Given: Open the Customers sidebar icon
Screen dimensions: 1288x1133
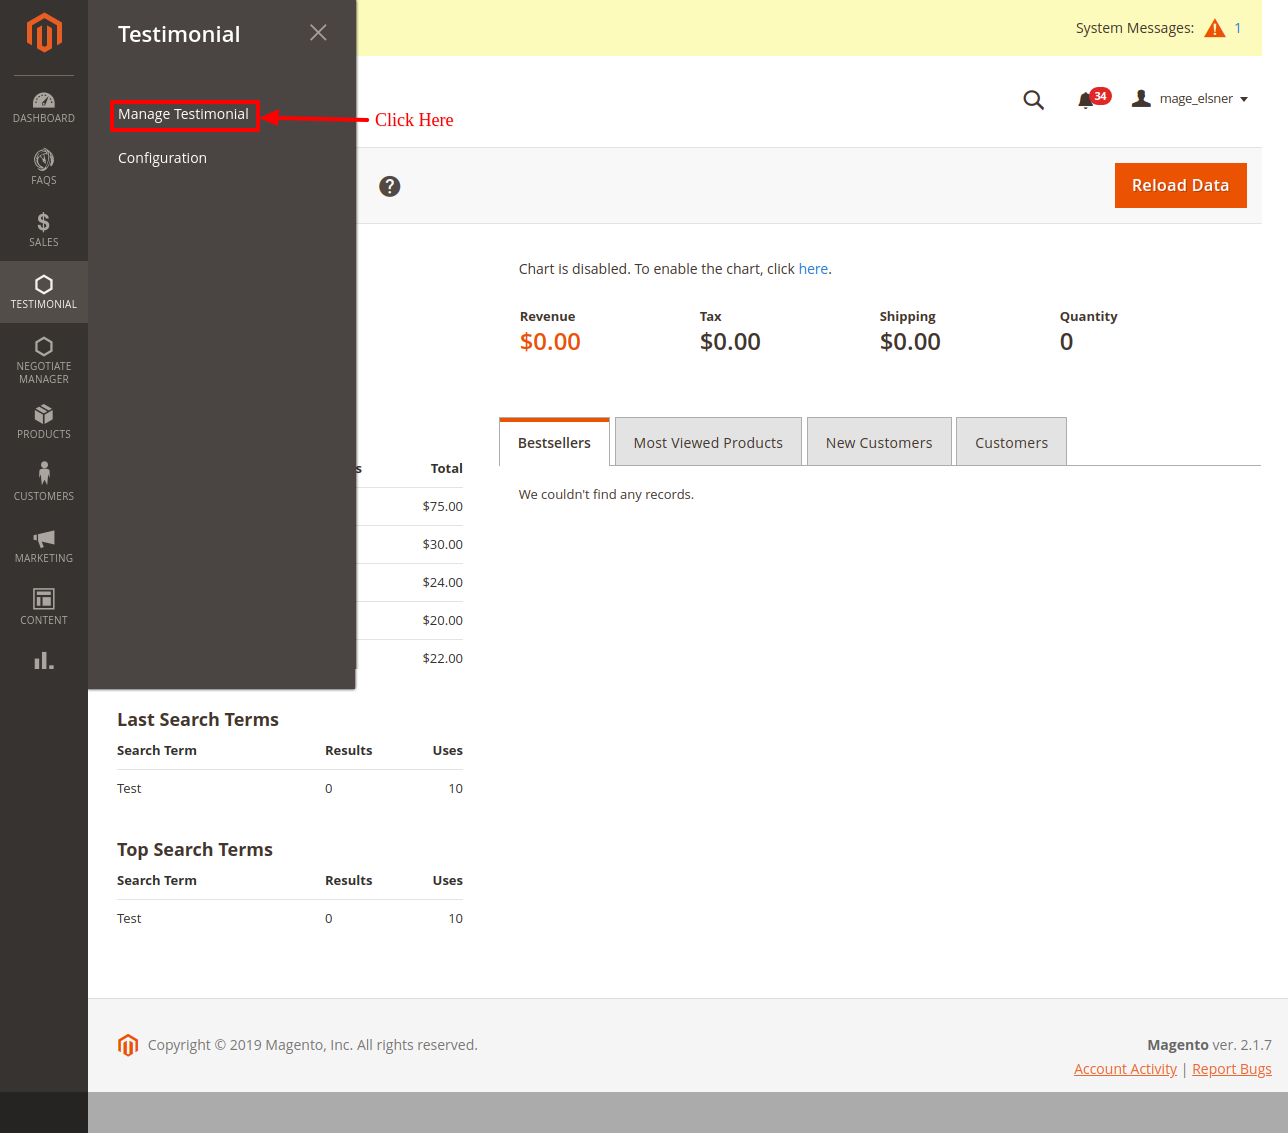Looking at the screenshot, I should pos(44,481).
